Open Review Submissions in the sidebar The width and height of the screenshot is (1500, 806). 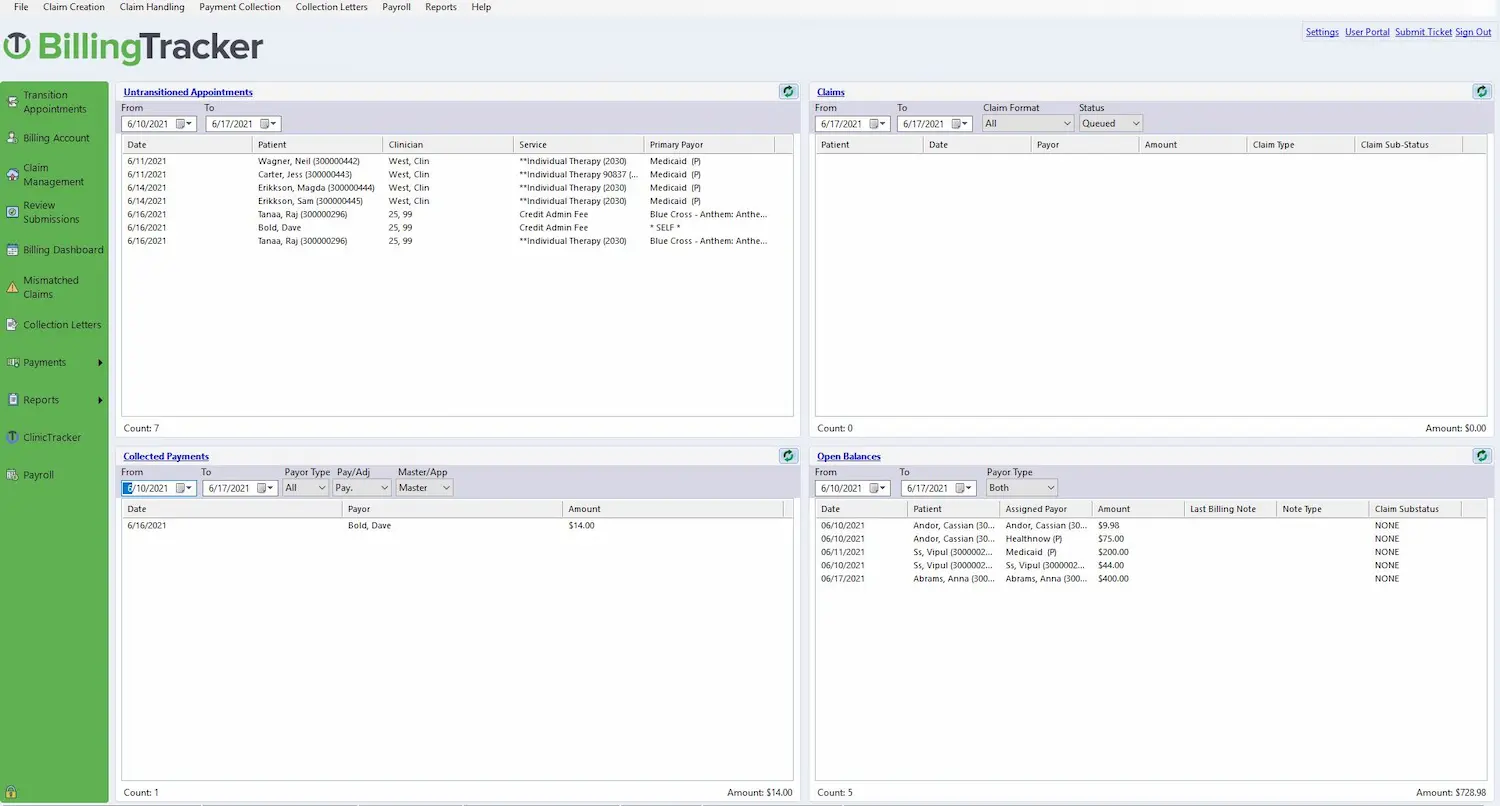tap(55, 212)
